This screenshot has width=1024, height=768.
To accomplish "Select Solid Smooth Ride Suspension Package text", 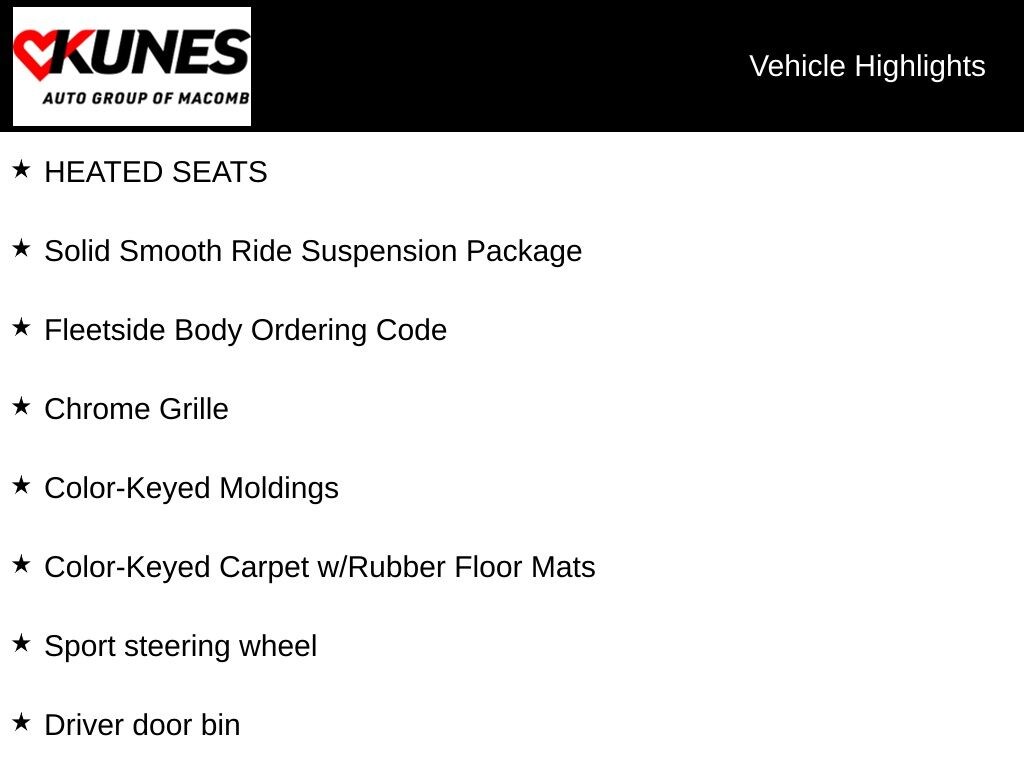I will click(x=313, y=251).
